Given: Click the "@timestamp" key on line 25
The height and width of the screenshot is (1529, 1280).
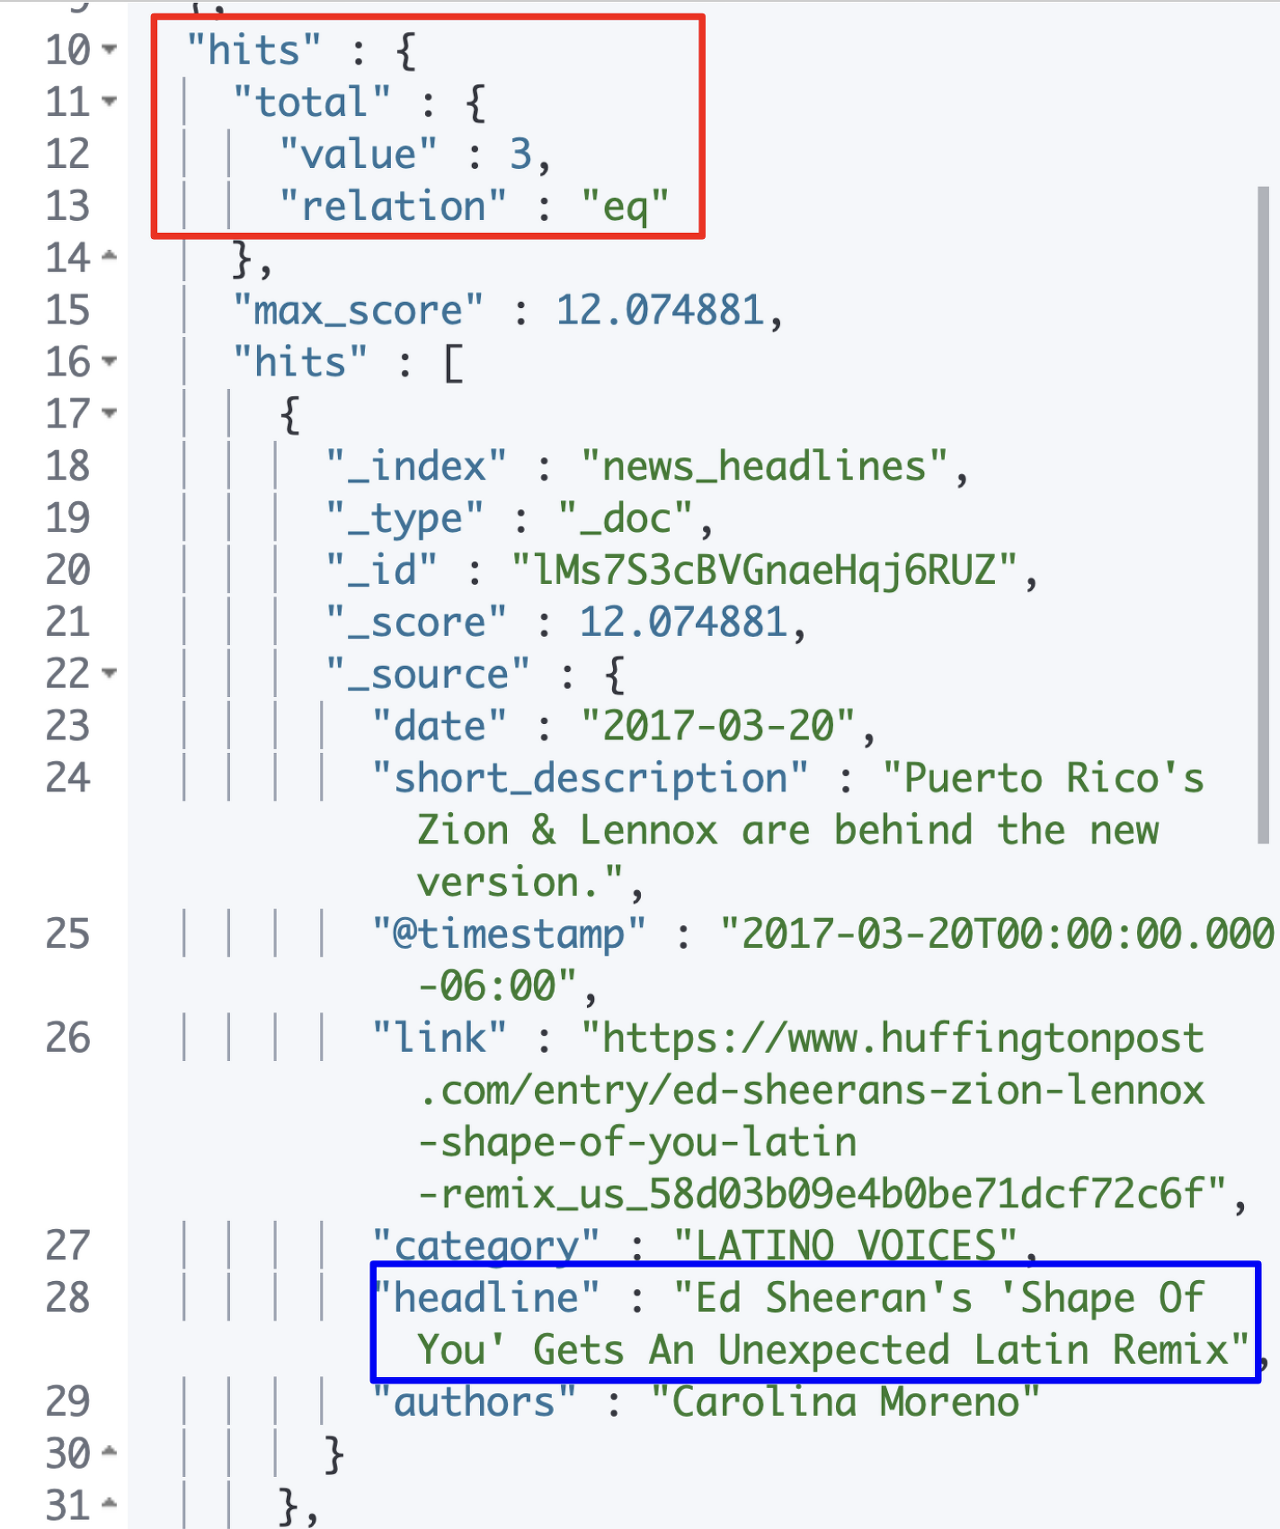Looking at the screenshot, I should 509,934.
